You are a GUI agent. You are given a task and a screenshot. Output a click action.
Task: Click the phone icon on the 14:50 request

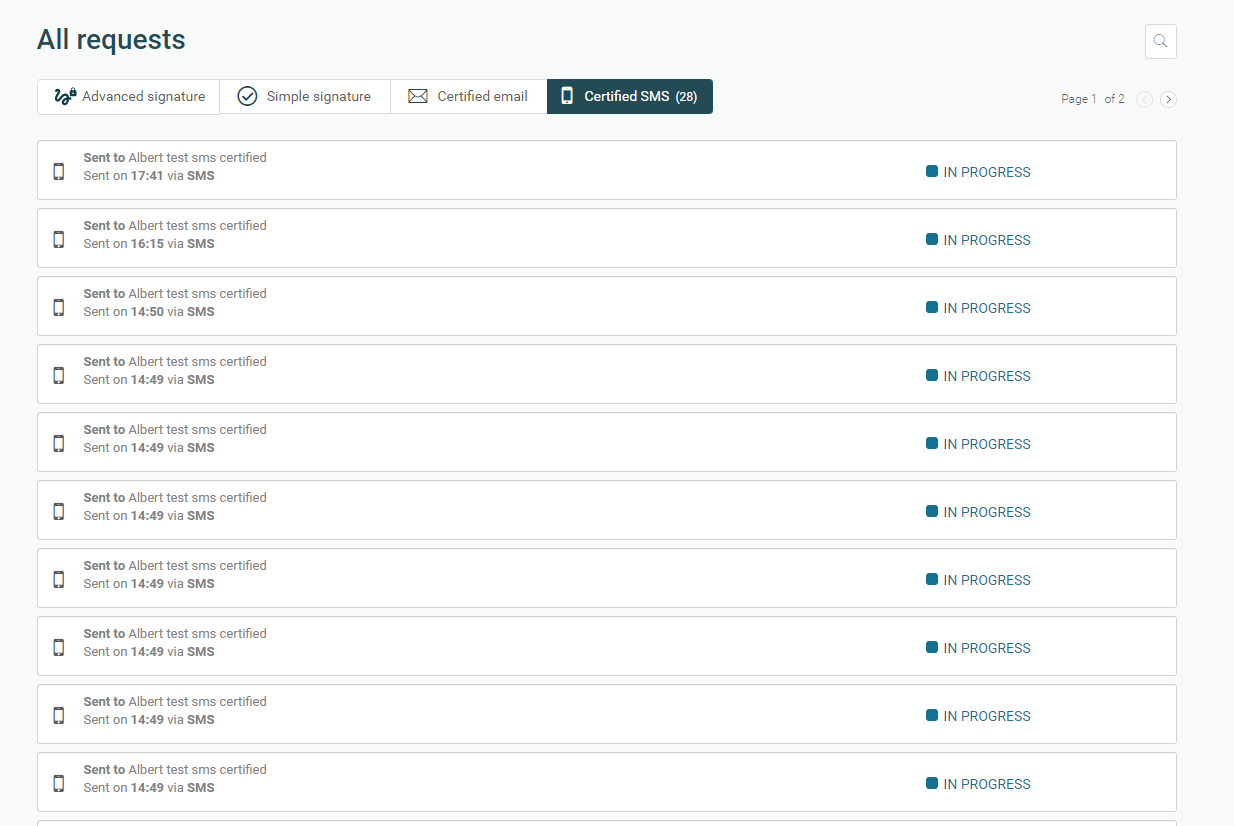(x=58, y=306)
